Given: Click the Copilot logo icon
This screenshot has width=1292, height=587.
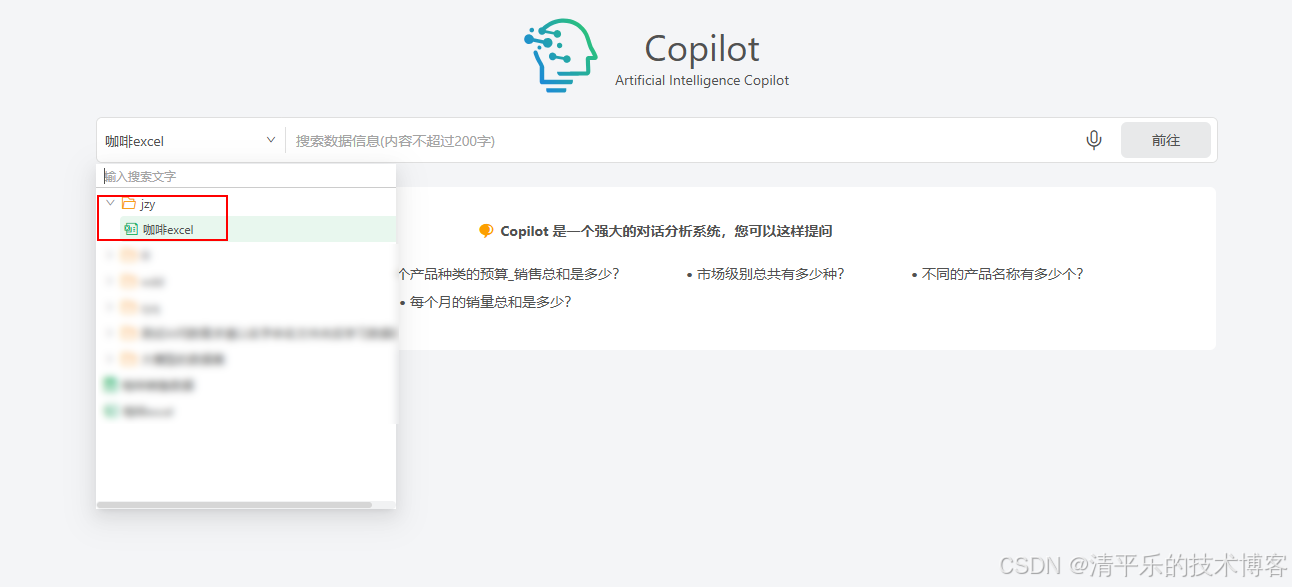Looking at the screenshot, I should coord(560,55).
